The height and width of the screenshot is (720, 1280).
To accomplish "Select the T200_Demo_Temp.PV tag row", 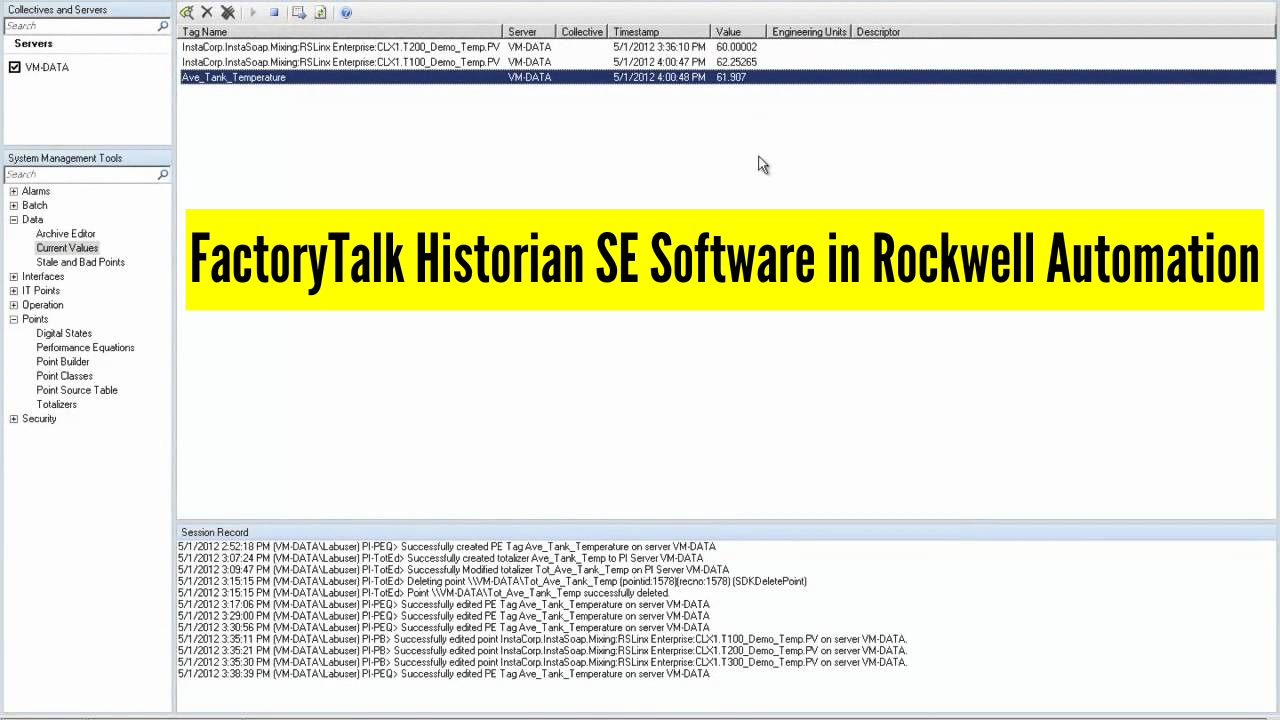I will 727,47.
